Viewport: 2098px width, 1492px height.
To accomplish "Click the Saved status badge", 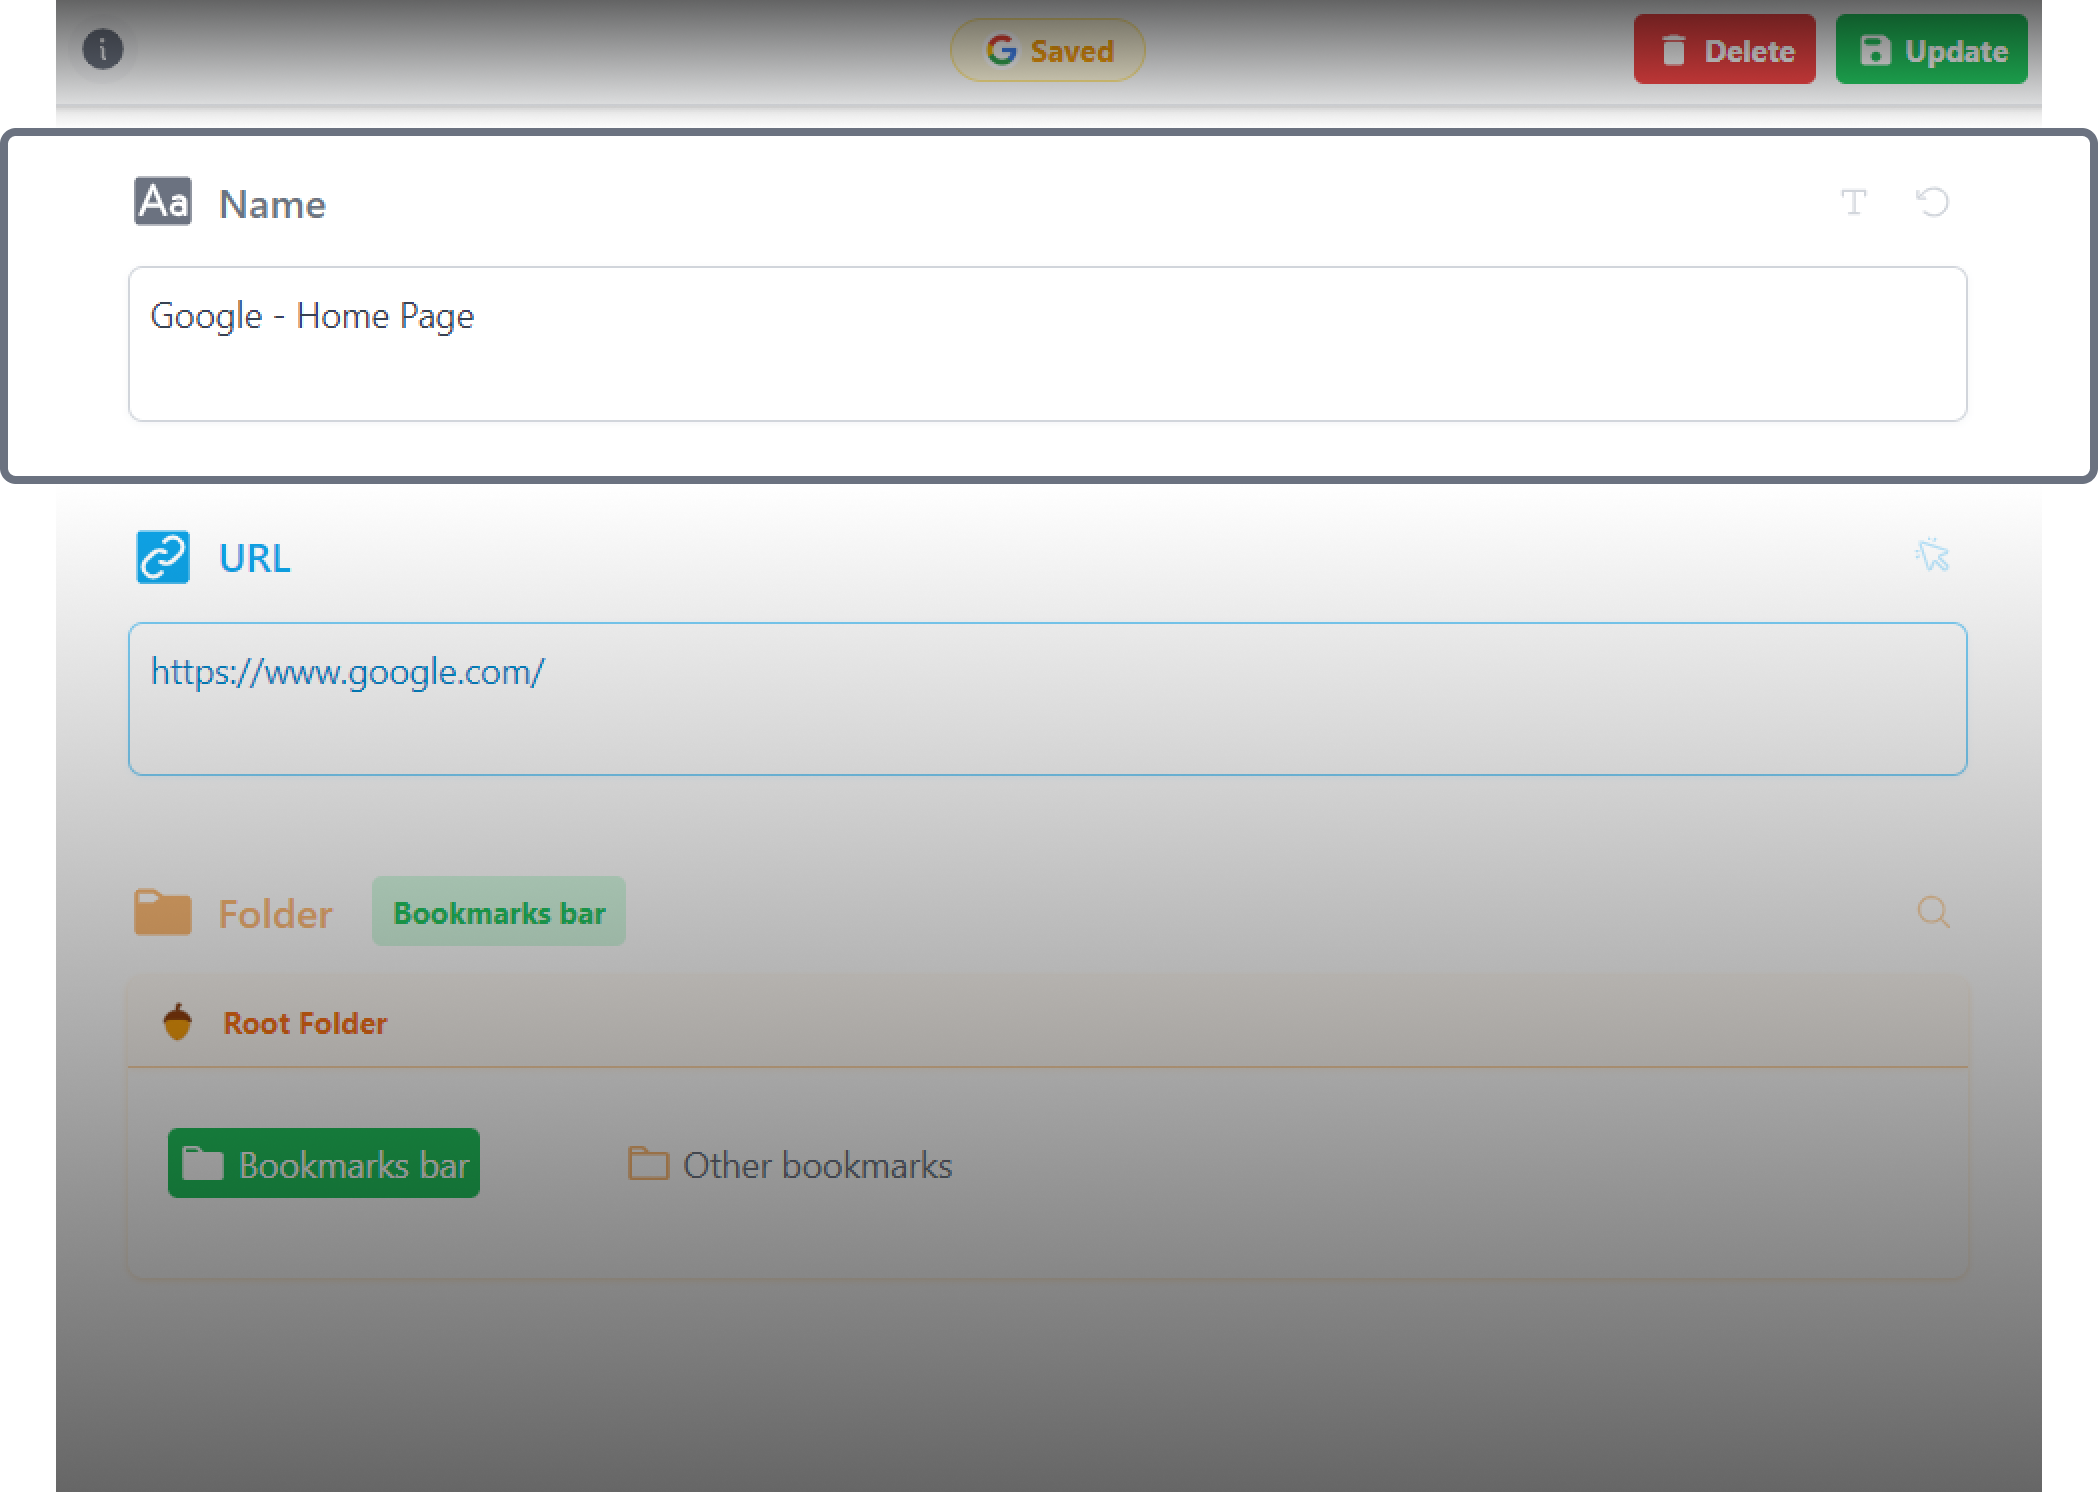I will click(x=1047, y=50).
